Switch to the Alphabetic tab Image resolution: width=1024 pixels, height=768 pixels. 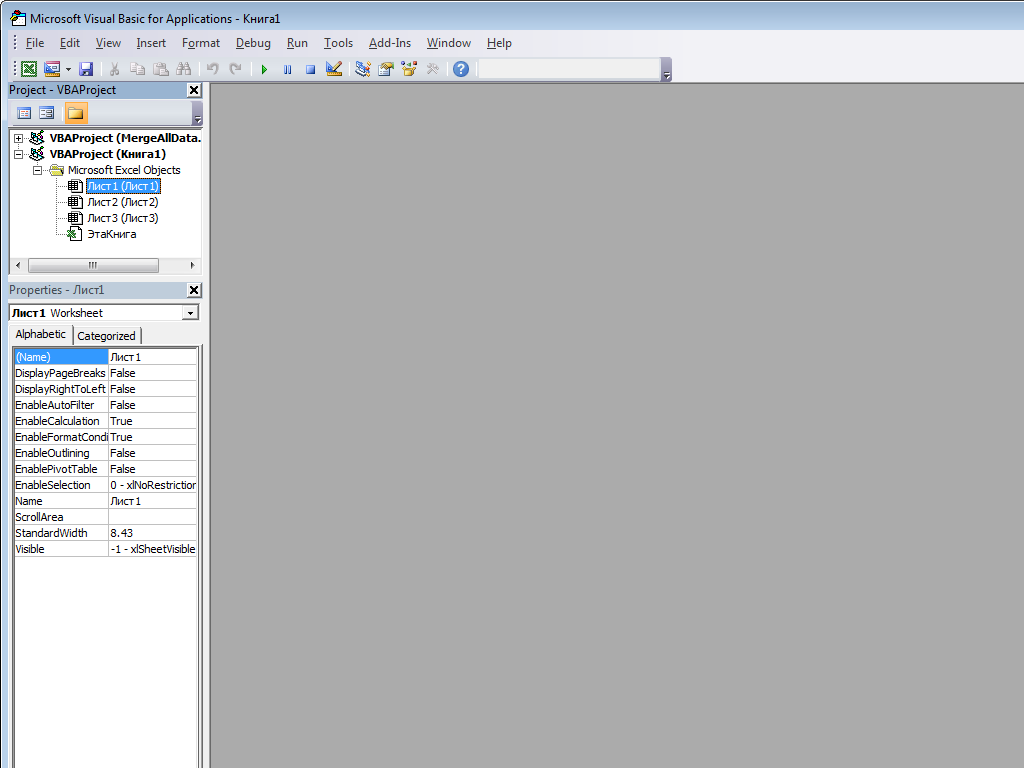click(x=40, y=334)
